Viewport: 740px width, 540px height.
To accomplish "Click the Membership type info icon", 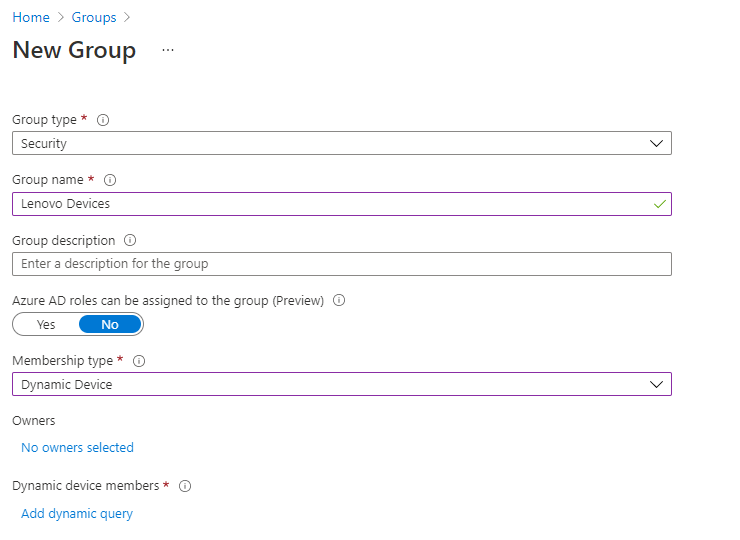I will pos(139,361).
